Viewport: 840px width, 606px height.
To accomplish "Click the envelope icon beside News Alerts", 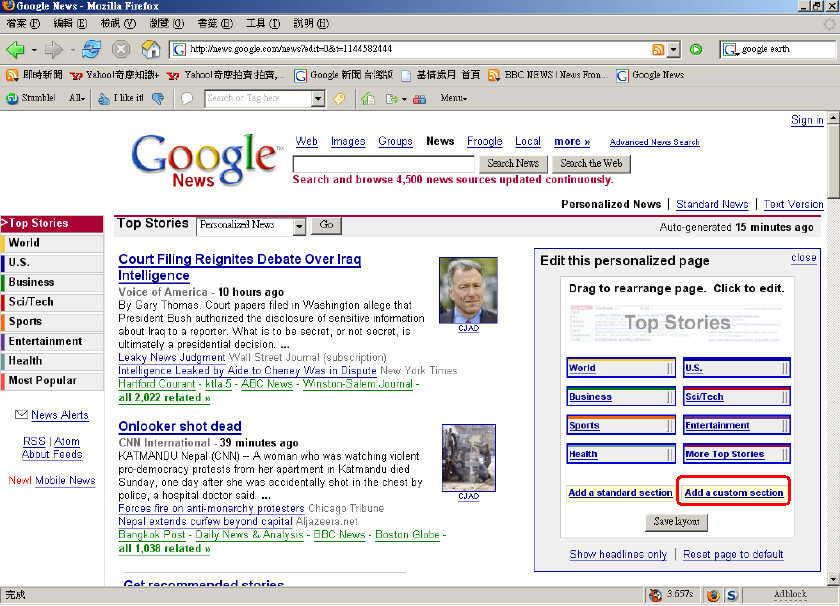I will tap(21, 414).
